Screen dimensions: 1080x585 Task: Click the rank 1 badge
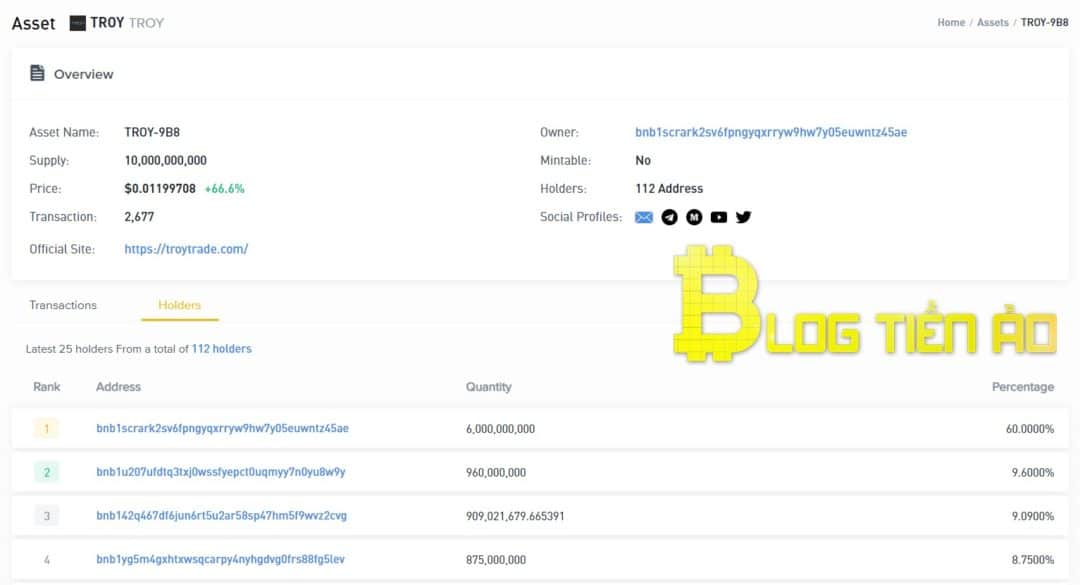pyautogui.click(x=46, y=429)
